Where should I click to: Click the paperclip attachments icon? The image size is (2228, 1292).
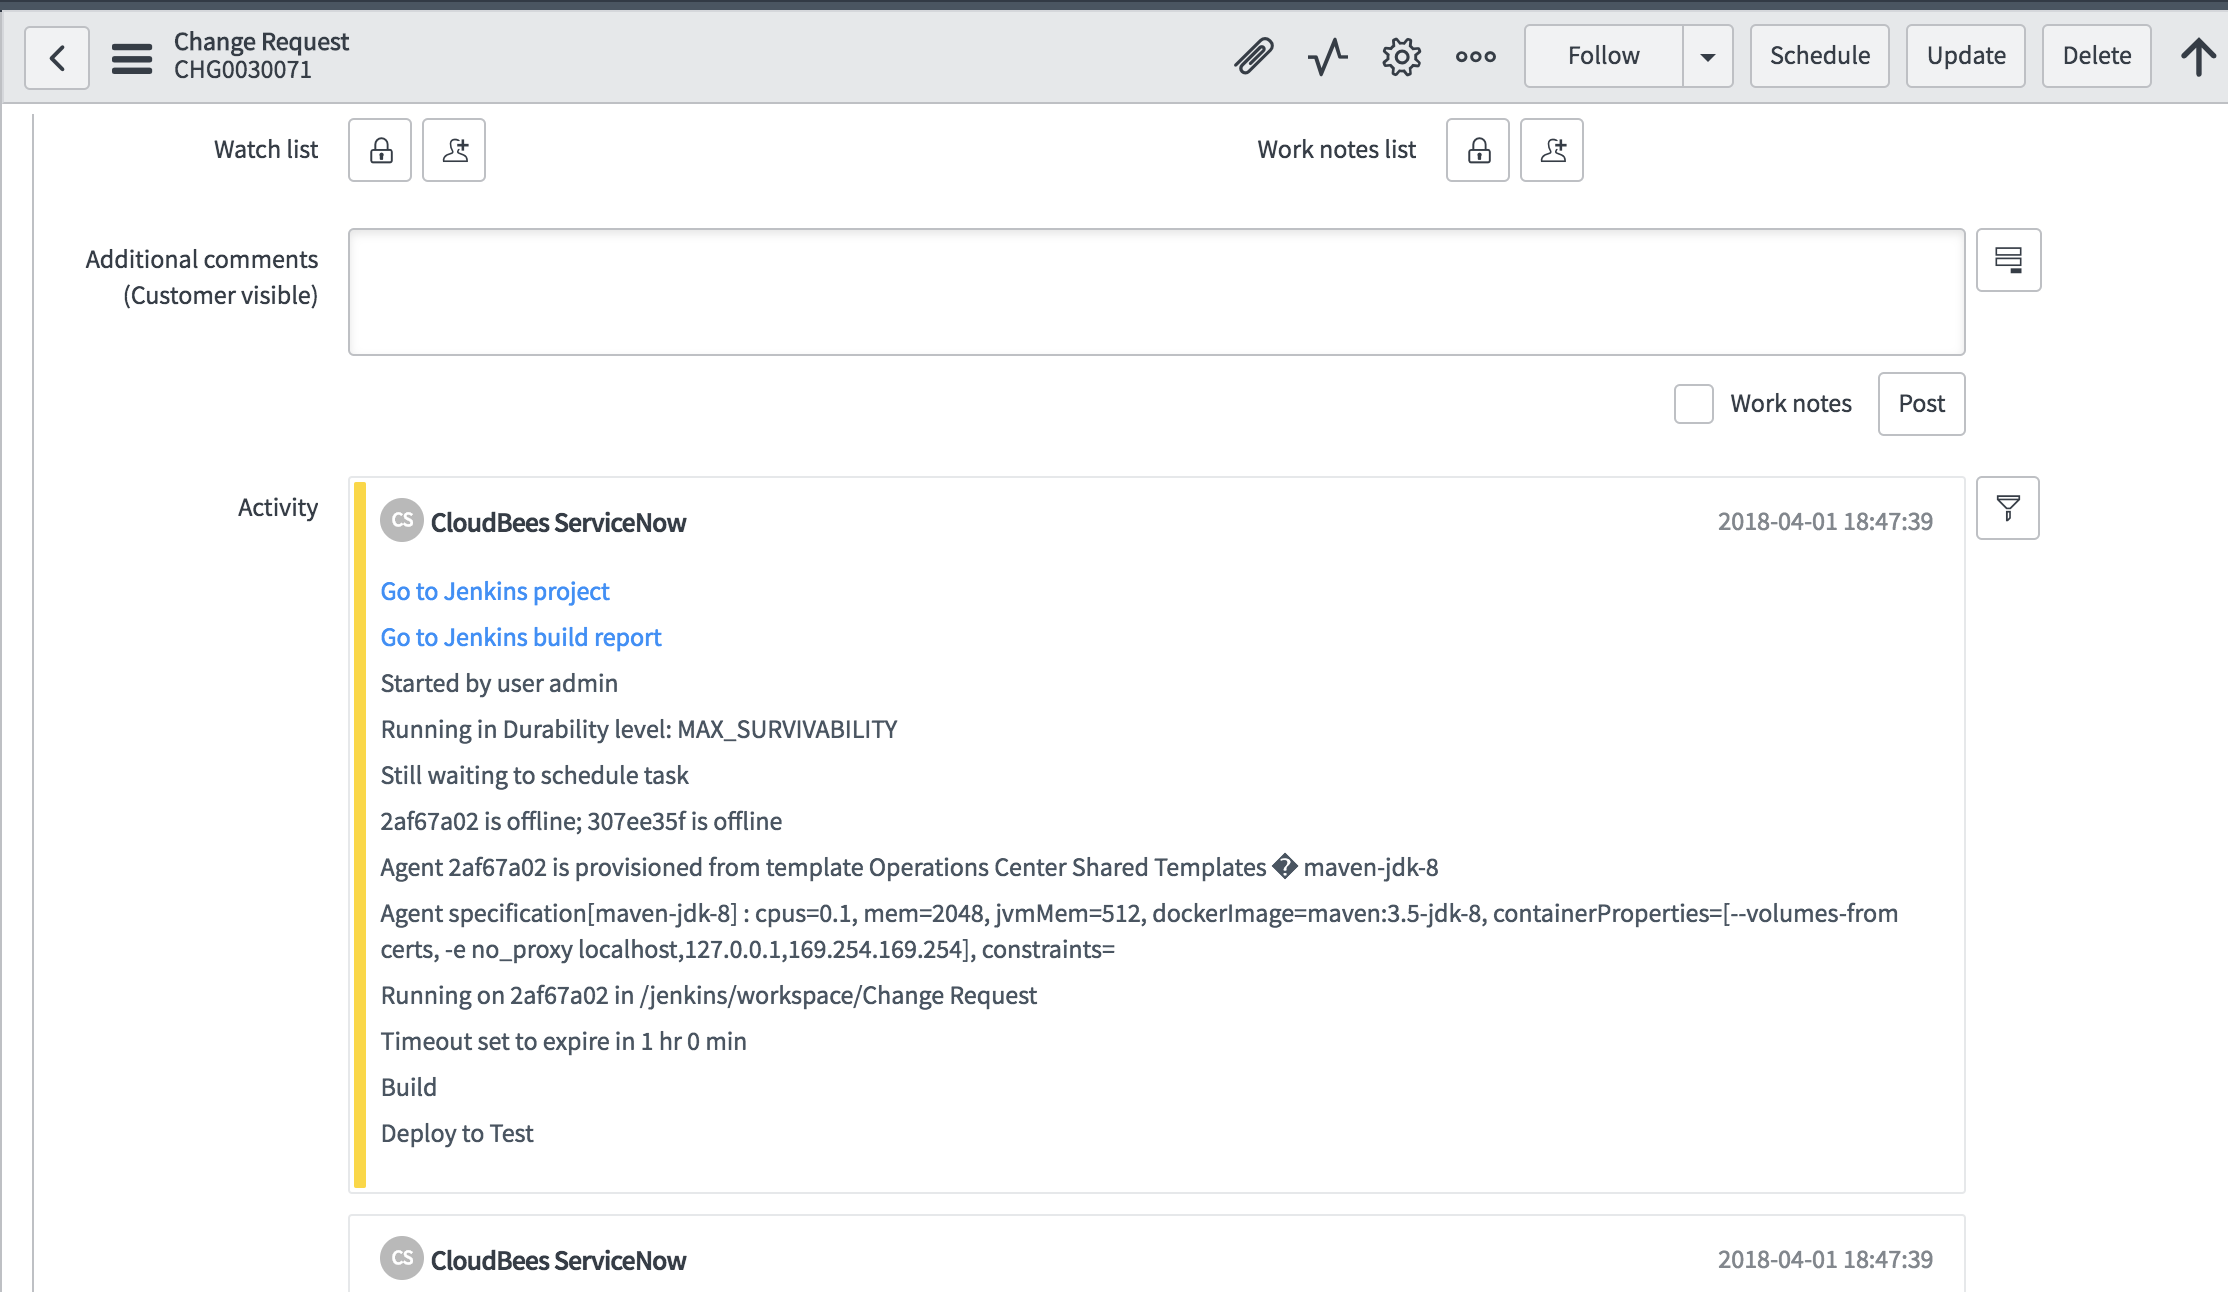pos(1253,57)
